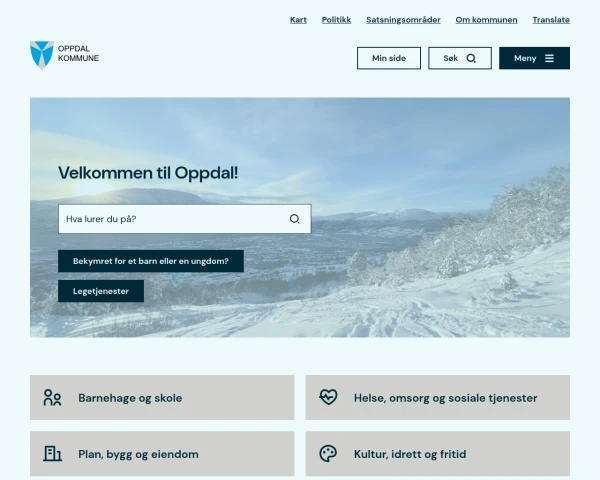
Task: Click the hamburger icon in Meny button
Action: 549,58
